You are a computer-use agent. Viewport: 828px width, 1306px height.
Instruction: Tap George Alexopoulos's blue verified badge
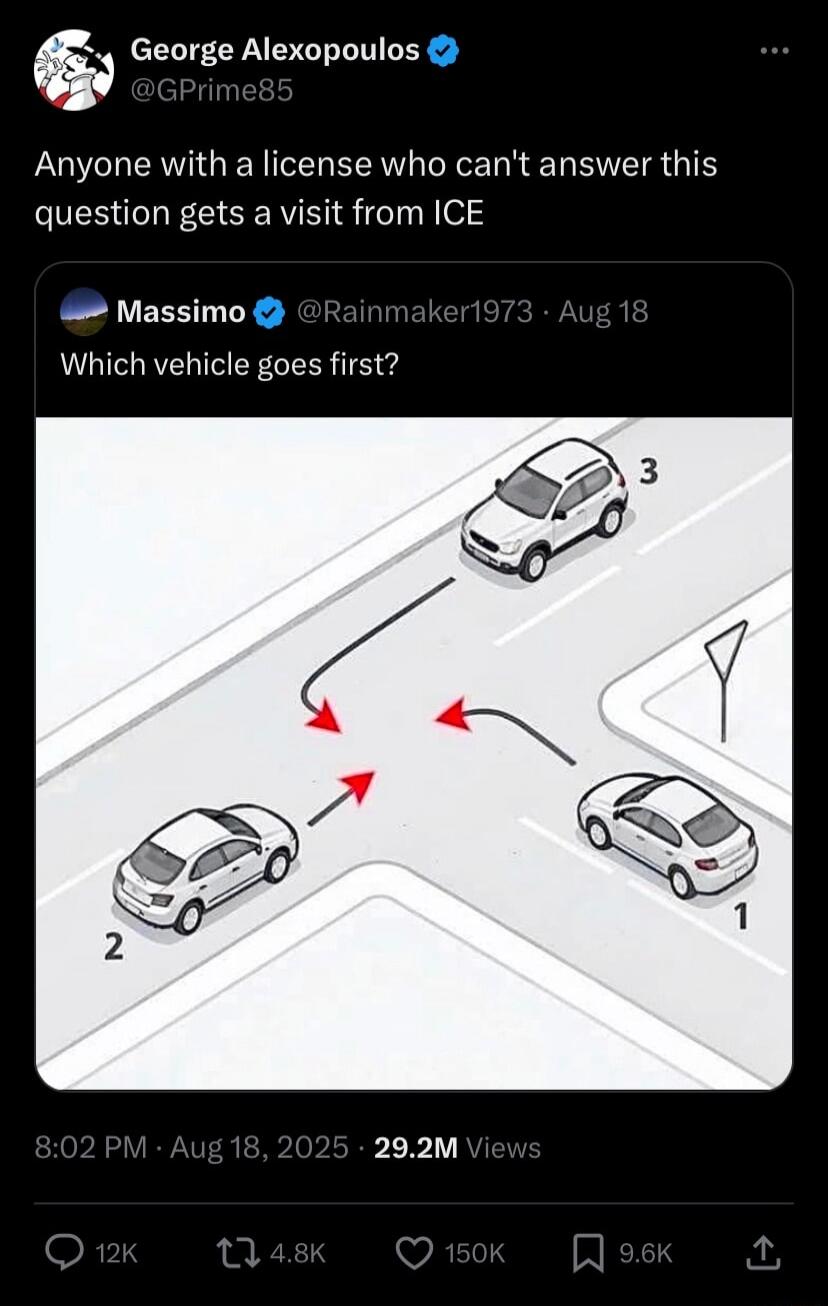point(444,50)
